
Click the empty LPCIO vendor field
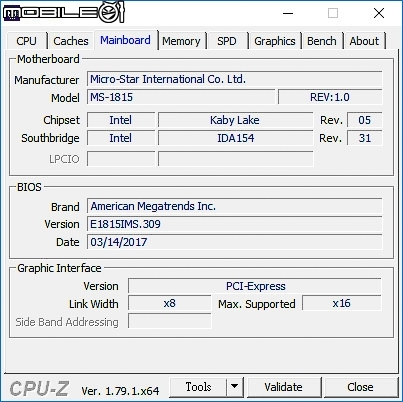[x=121, y=159]
